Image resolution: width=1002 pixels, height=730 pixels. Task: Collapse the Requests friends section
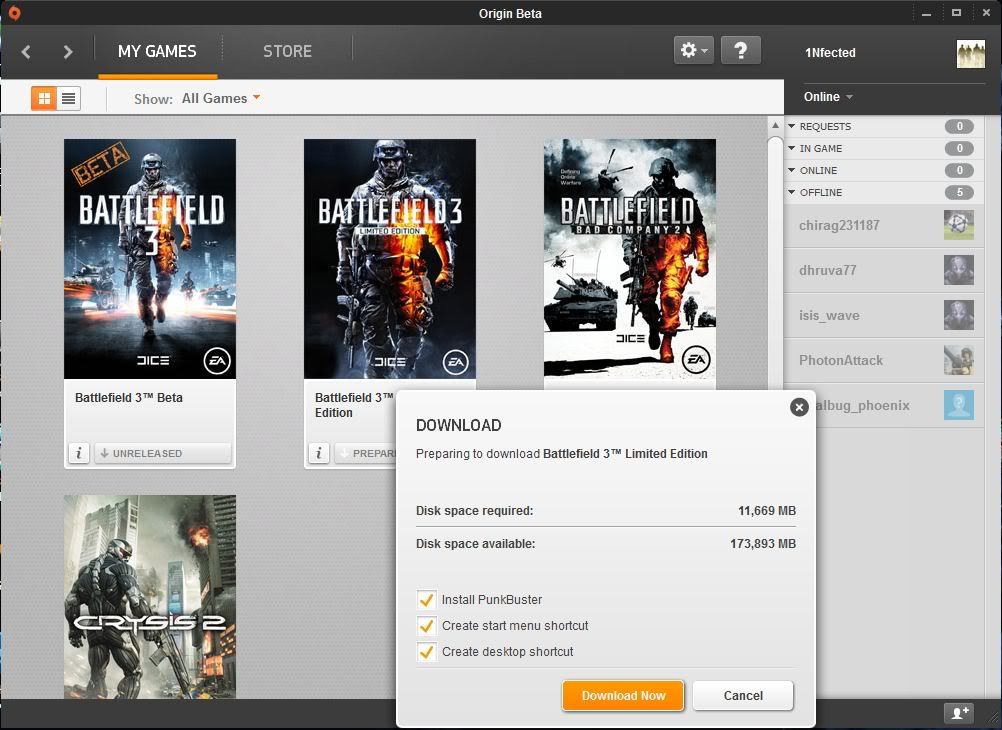pos(792,126)
